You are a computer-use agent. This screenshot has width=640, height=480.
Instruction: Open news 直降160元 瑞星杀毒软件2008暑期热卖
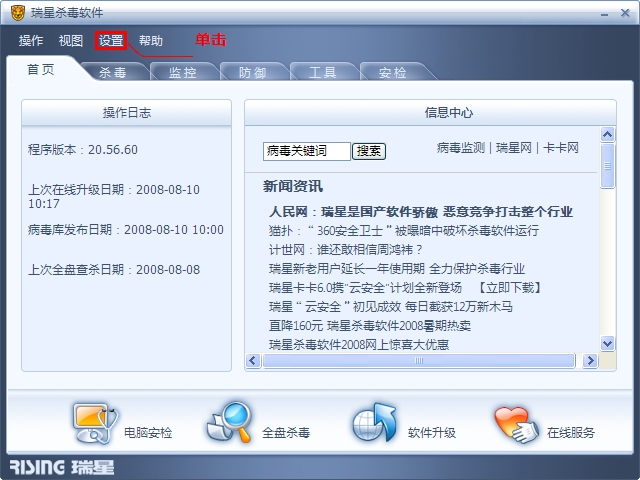point(370,325)
